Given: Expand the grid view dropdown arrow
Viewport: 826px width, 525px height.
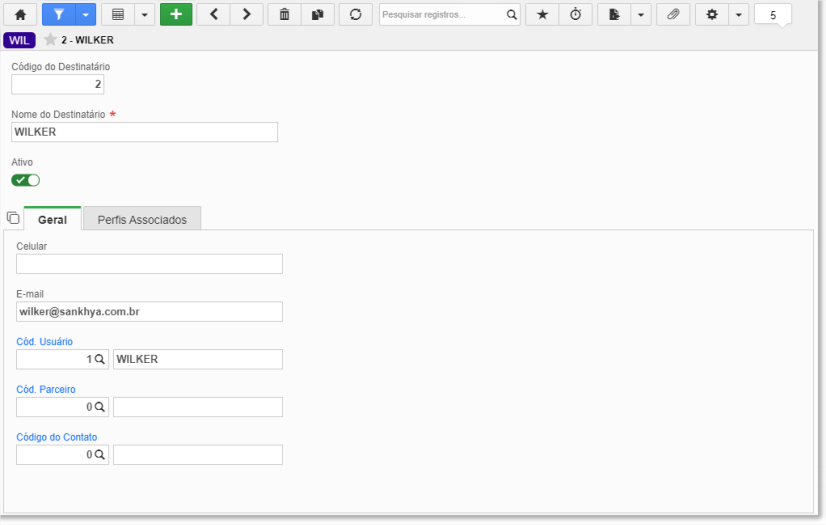Looking at the screenshot, I should (x=144, y=15).
